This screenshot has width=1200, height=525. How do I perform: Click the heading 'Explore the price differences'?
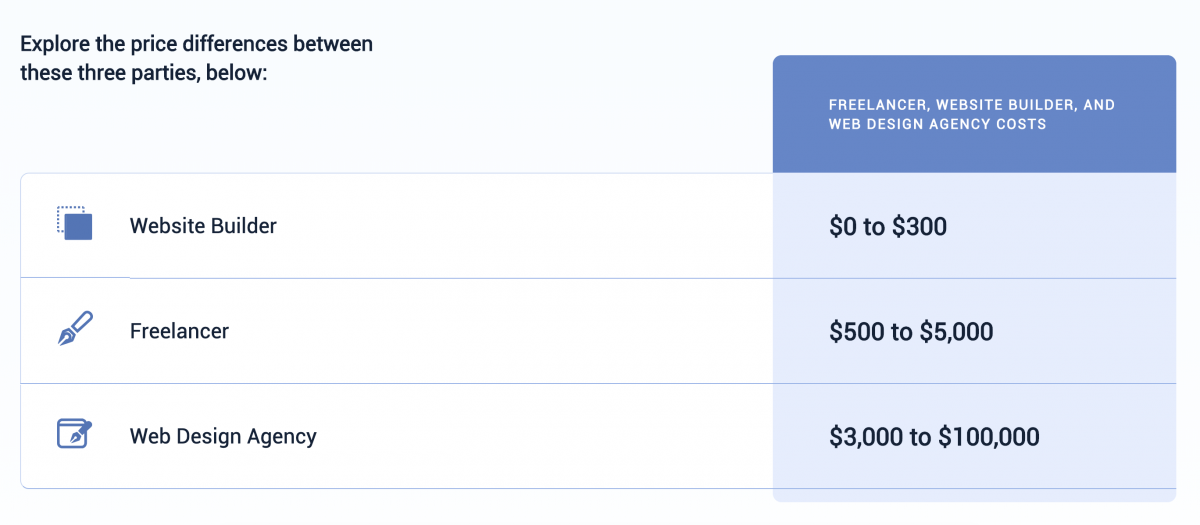(196, 44)
